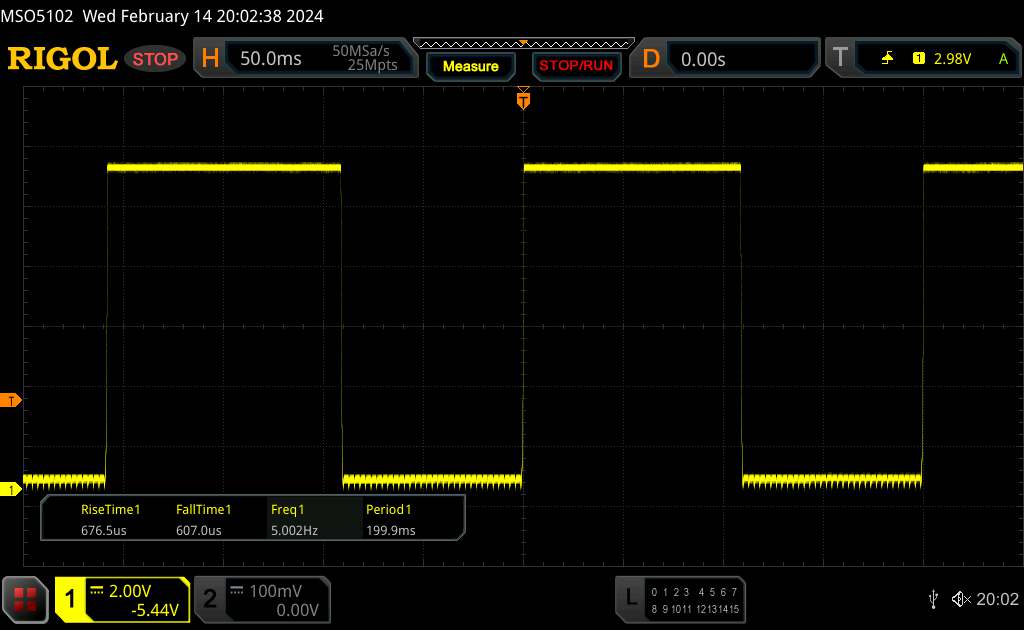Click the rising edge trigger icon
The width and height of the screenshot is (1024, 630).
click(887, 59)
